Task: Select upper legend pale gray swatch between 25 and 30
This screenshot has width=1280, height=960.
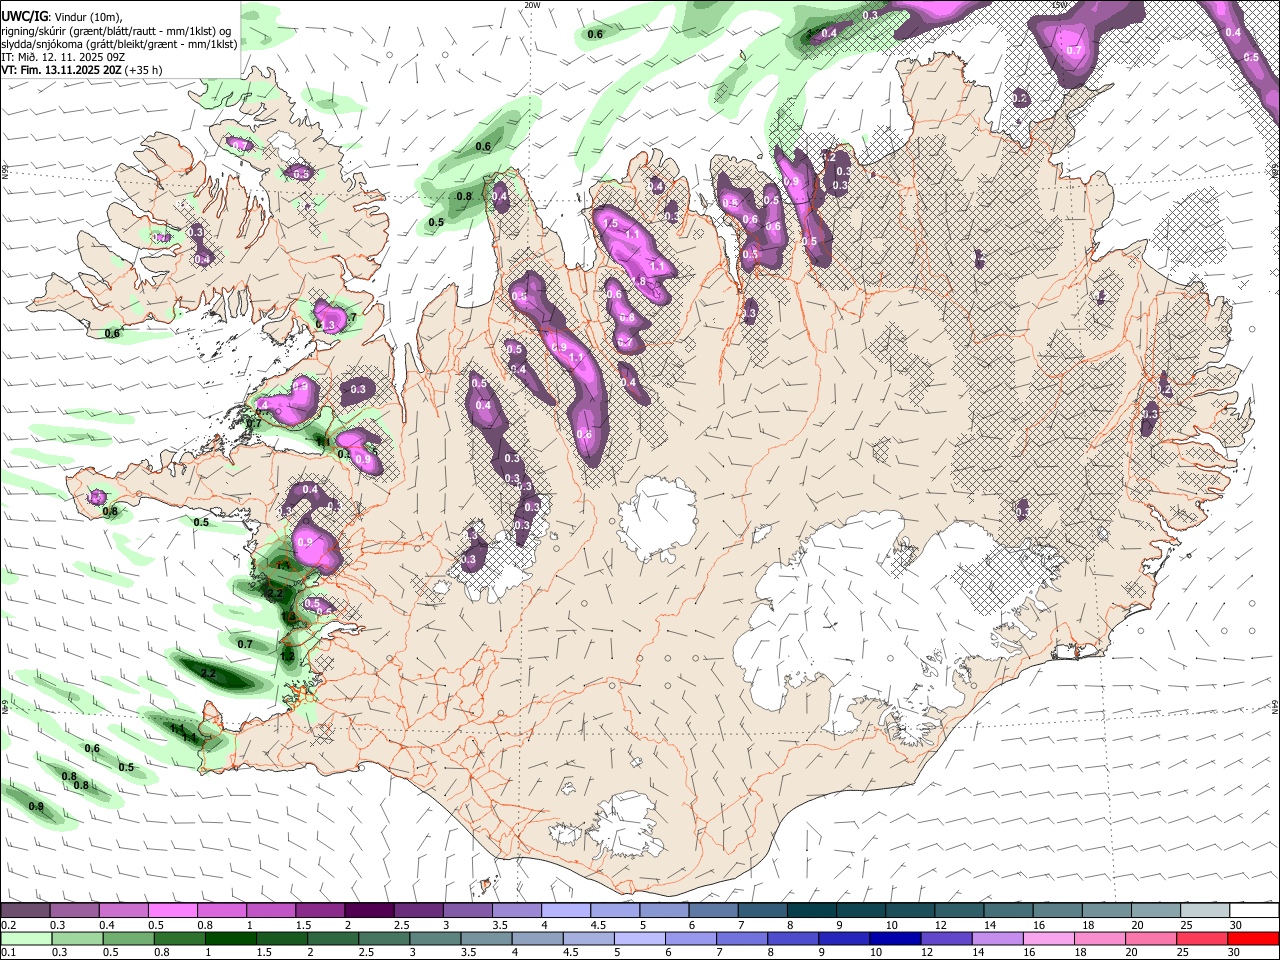Action: [x=1206, y=911]
